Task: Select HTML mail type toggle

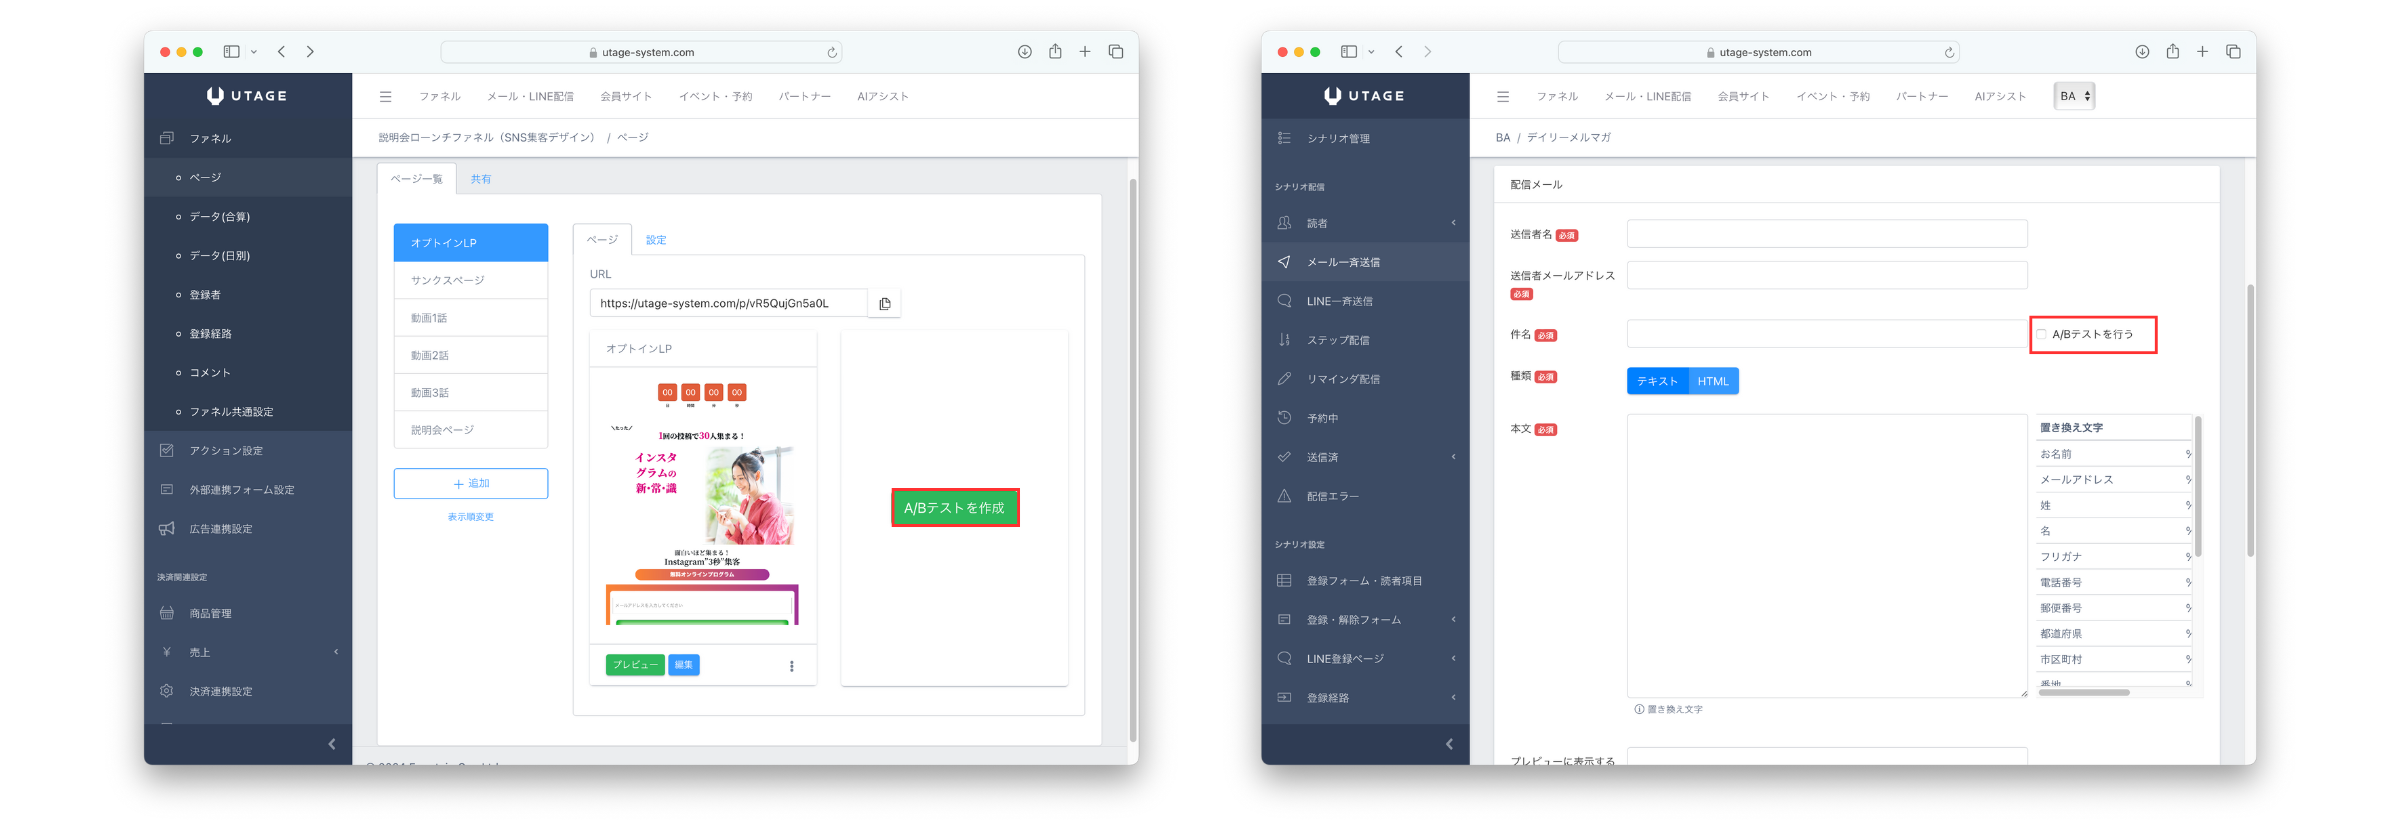Action: tap(1713, 381)
